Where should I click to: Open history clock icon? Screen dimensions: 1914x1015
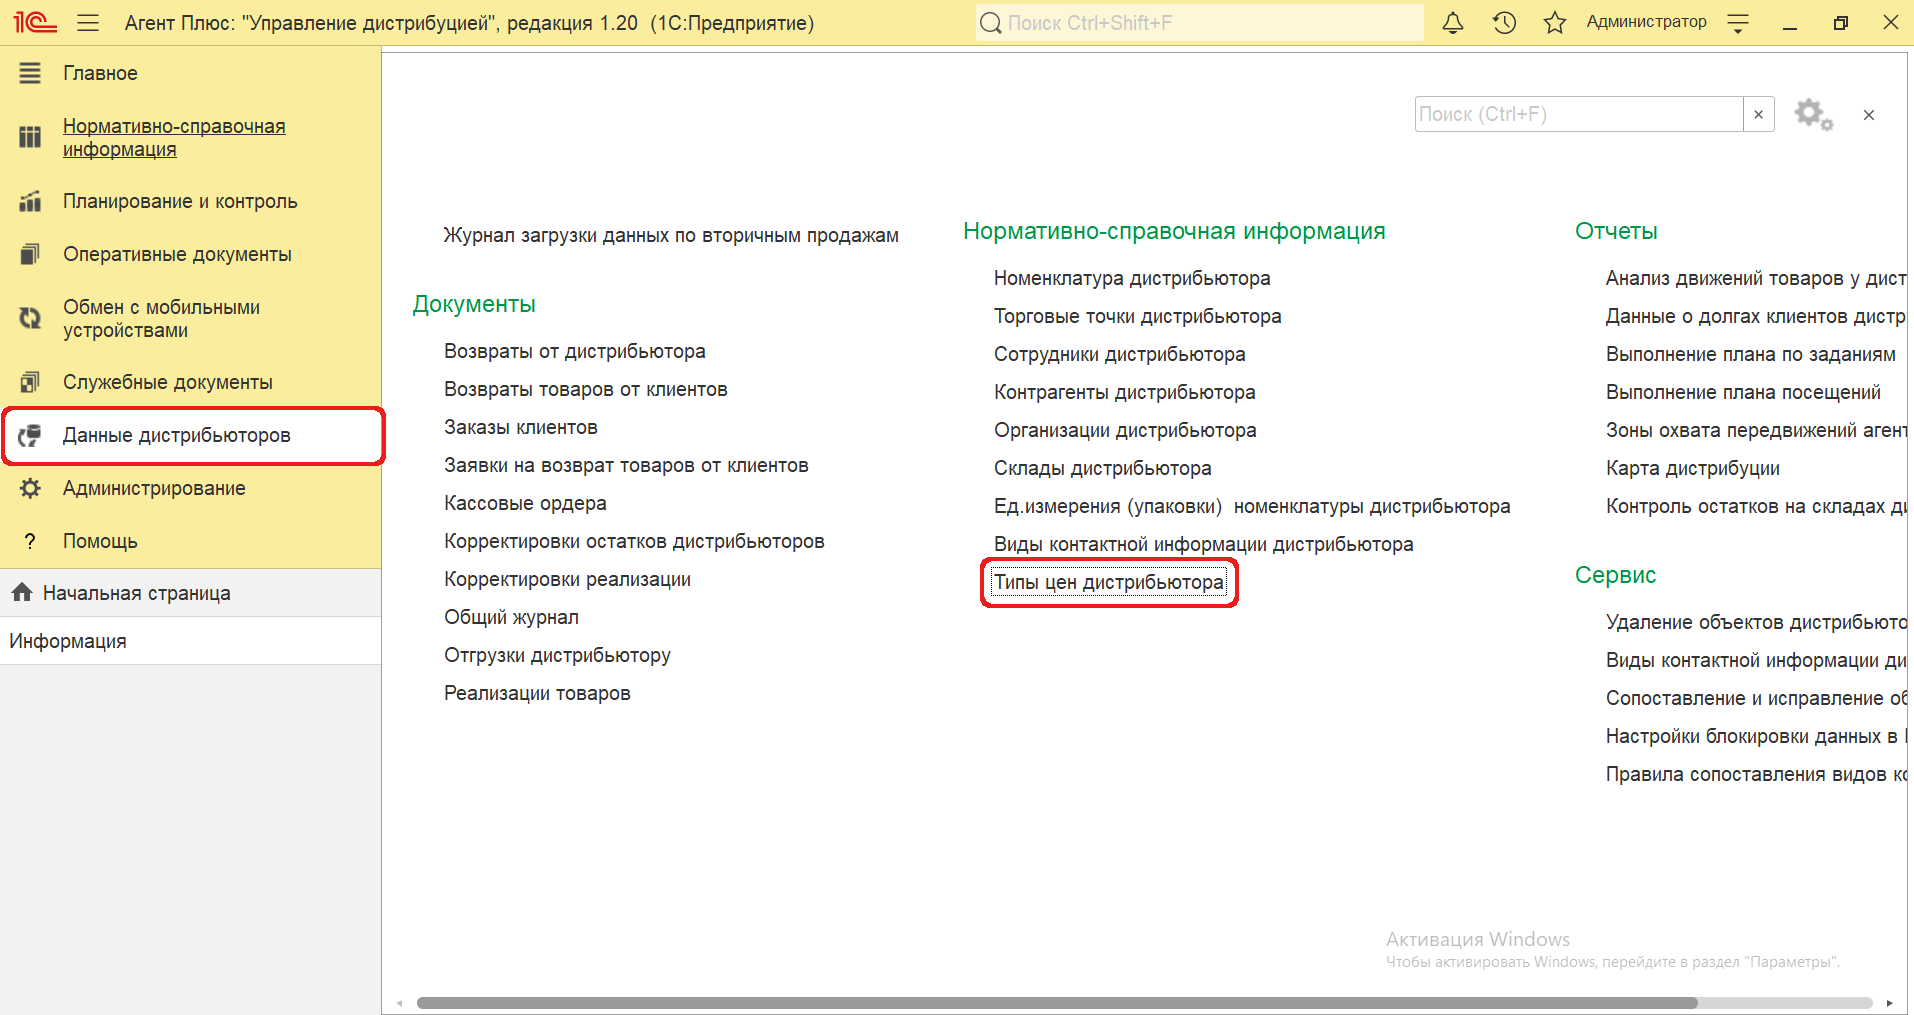coord(1504,22)
